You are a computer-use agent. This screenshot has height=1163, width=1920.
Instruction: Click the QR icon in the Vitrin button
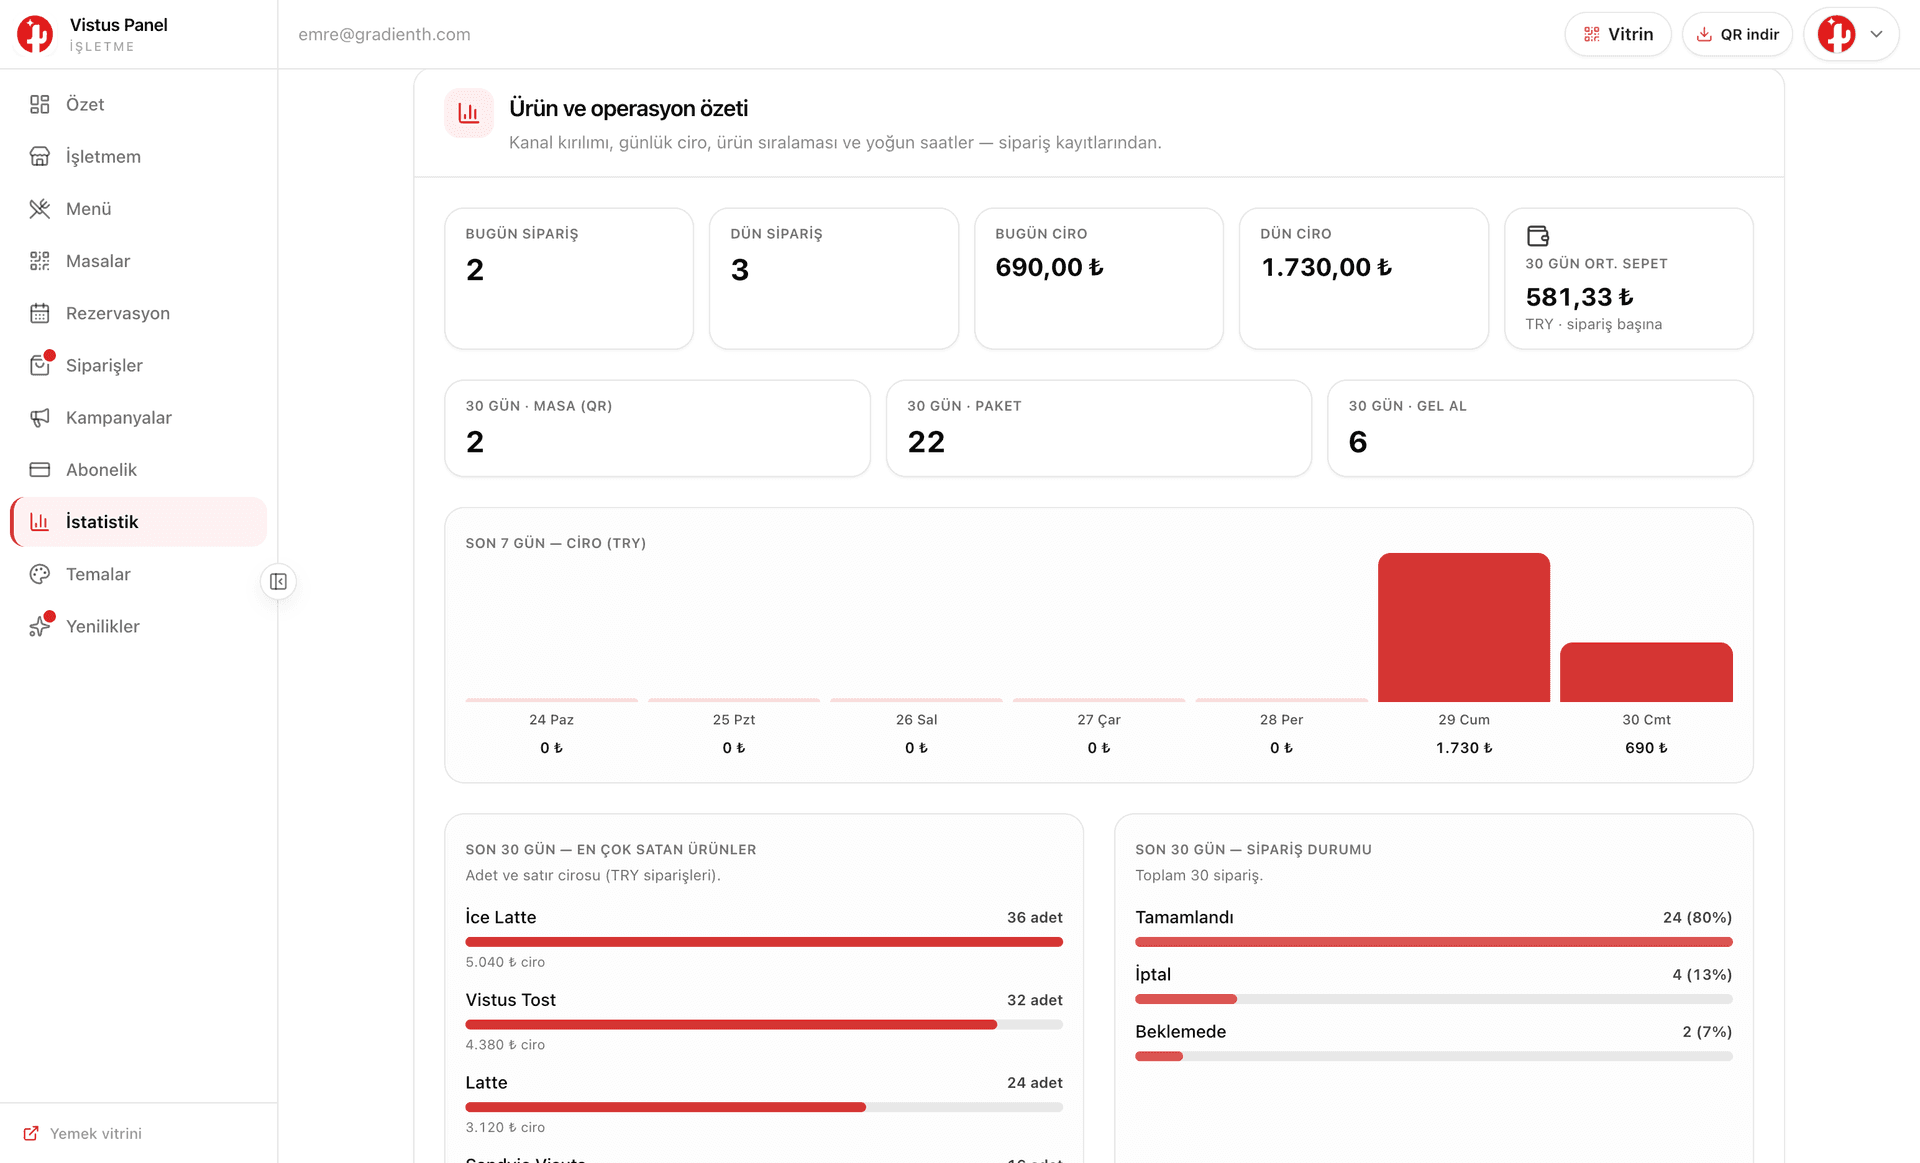point(1592,34)
